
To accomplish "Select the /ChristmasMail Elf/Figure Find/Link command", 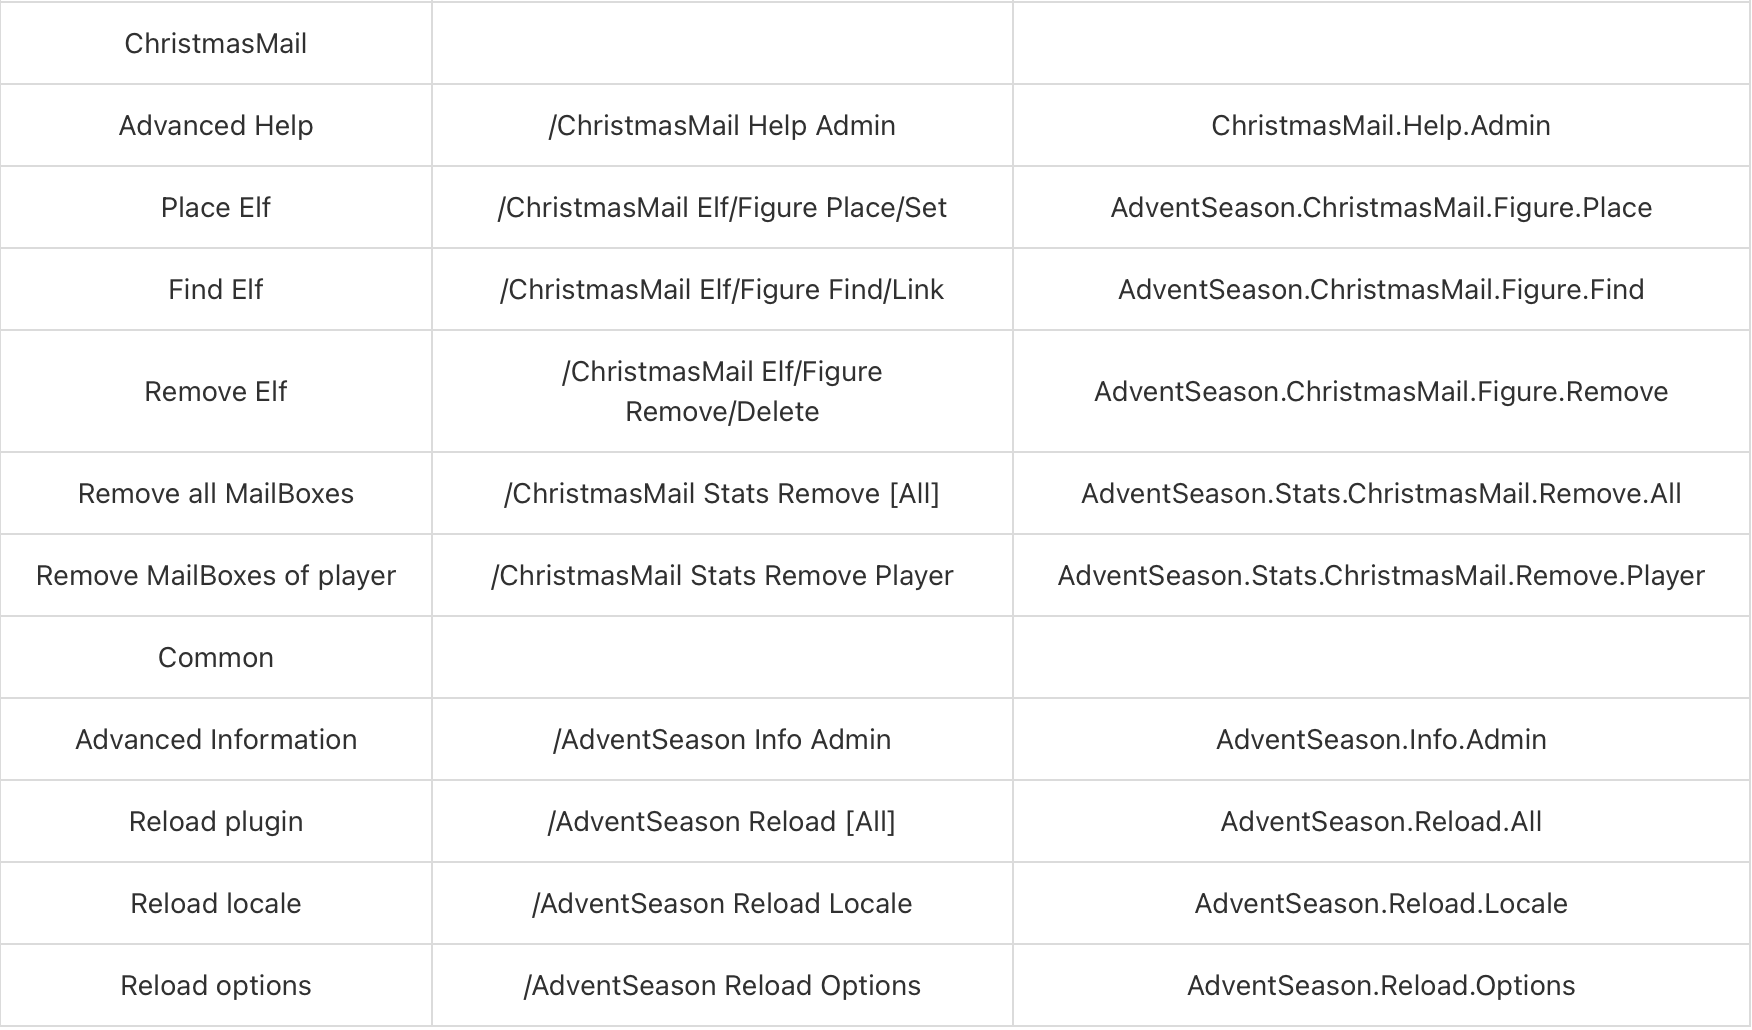I will click(x=722, y=290).
